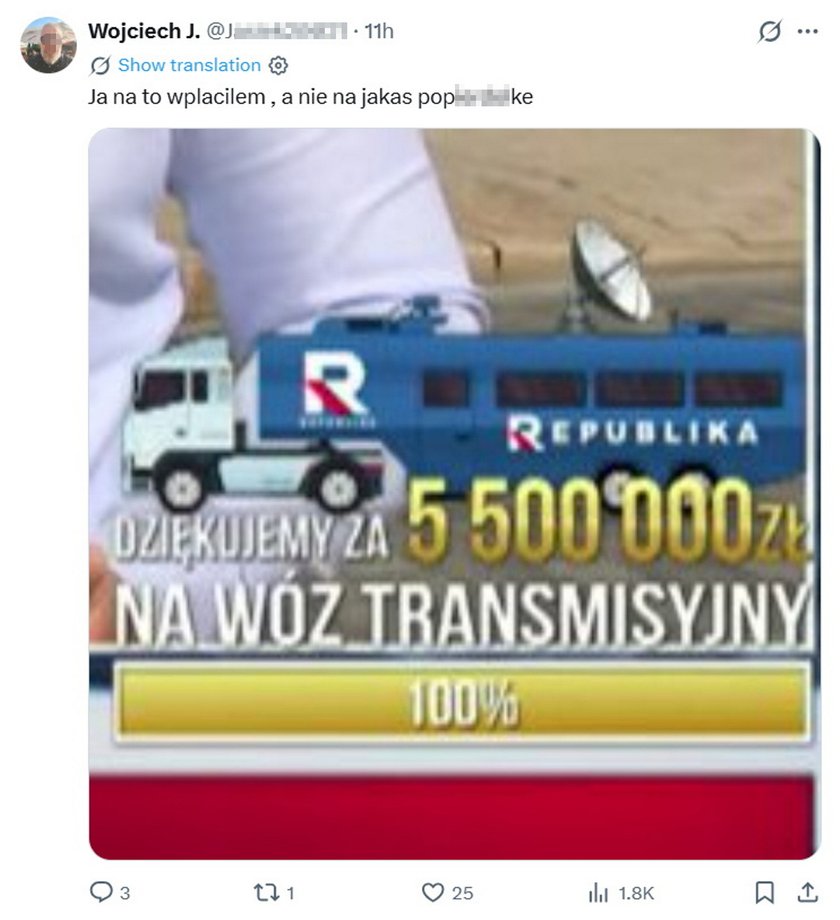Click the Grok icon beside Show translation
This screenshot has width=840, height=920.
coord(100,66)
